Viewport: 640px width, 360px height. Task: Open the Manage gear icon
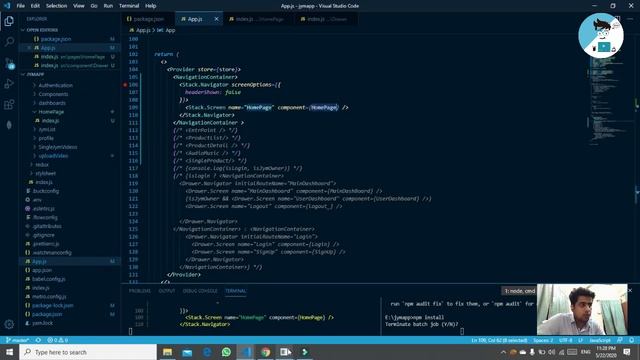point(9,324)
